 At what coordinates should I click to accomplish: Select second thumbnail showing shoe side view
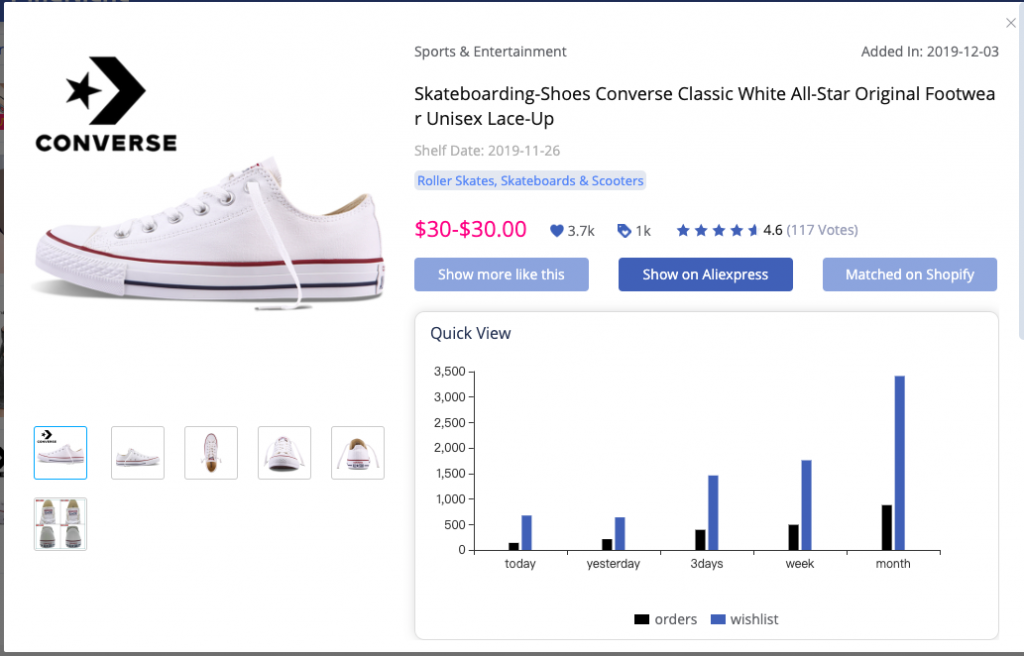(138, 453)
